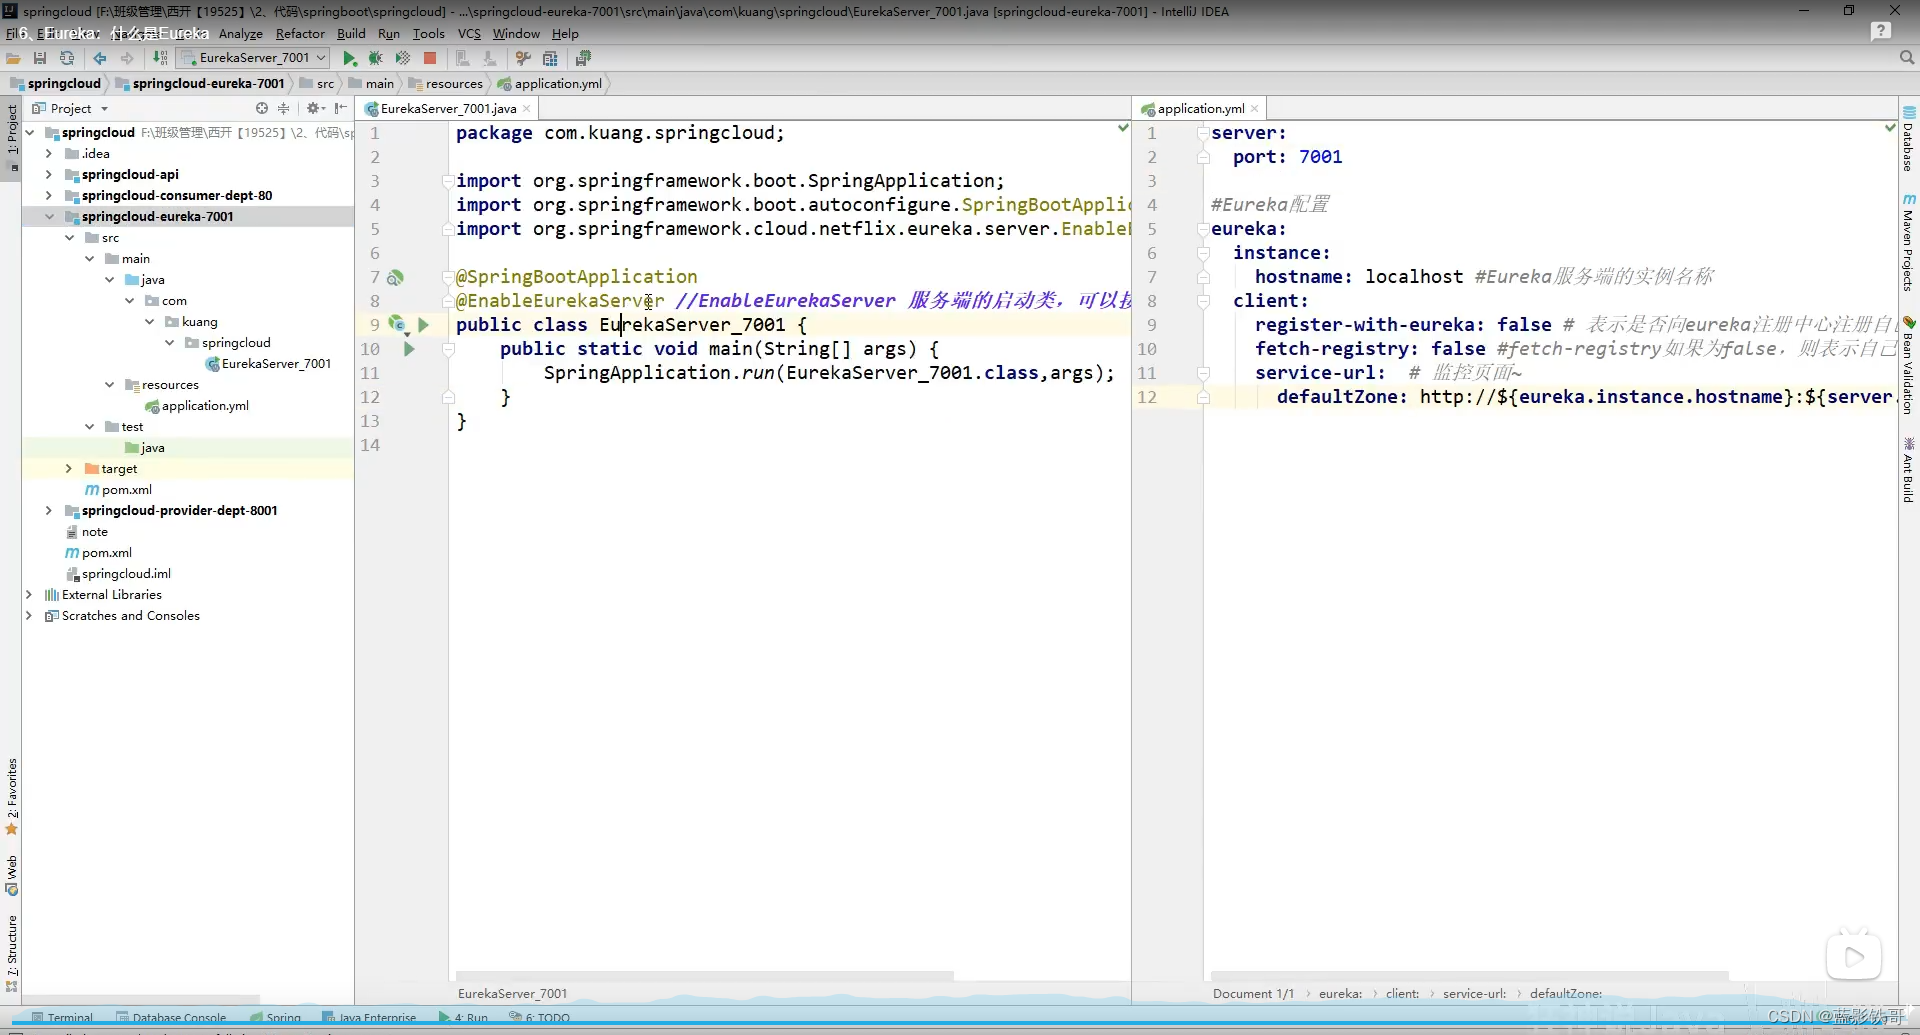Open the VCS menu
Image resolution: width=1920 pixels, height=1035 pixels.
469,34
